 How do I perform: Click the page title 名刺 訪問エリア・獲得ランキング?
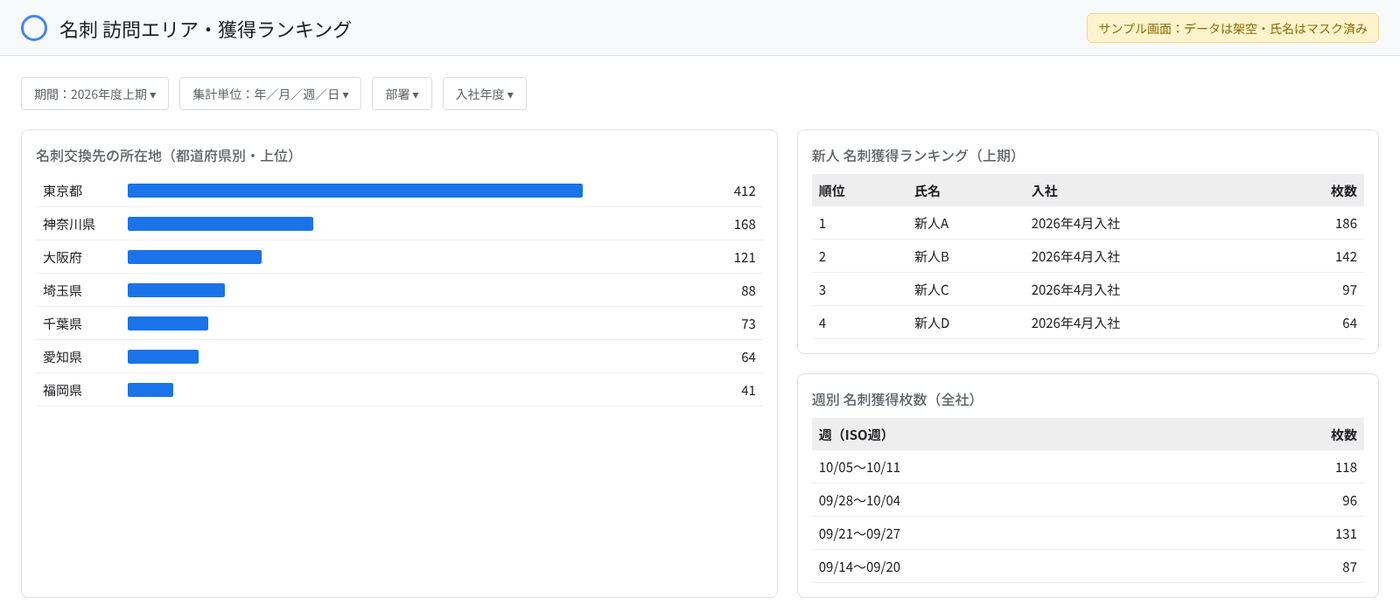[x=205, y=29]
